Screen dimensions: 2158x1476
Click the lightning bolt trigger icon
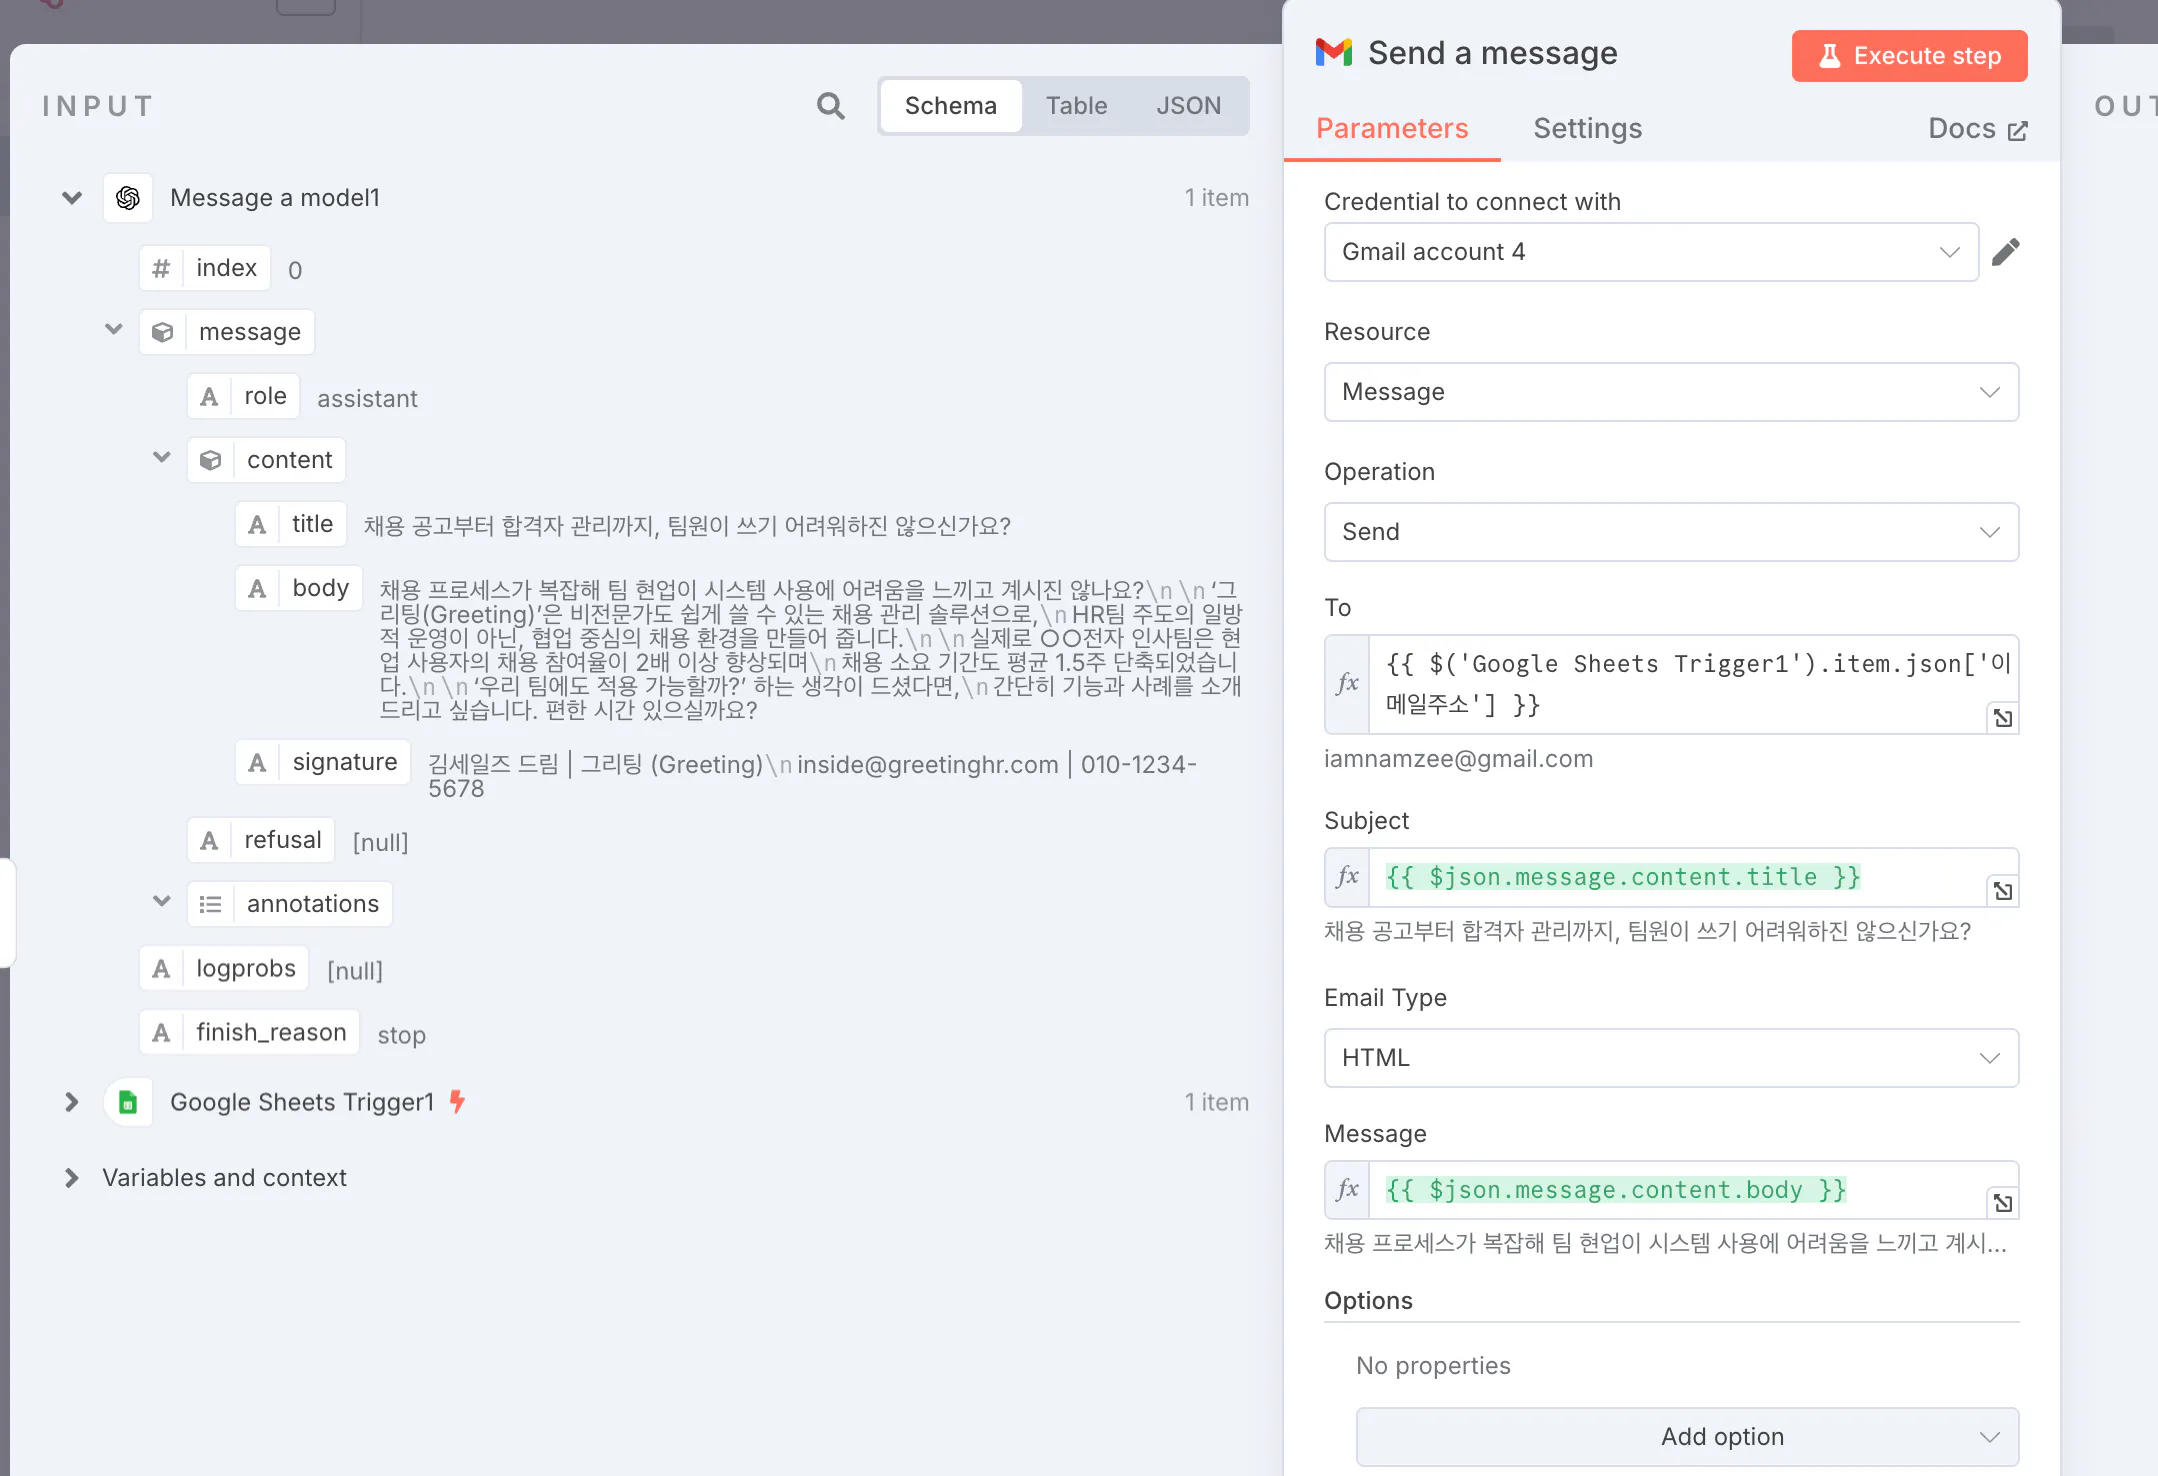(457, 1102)
